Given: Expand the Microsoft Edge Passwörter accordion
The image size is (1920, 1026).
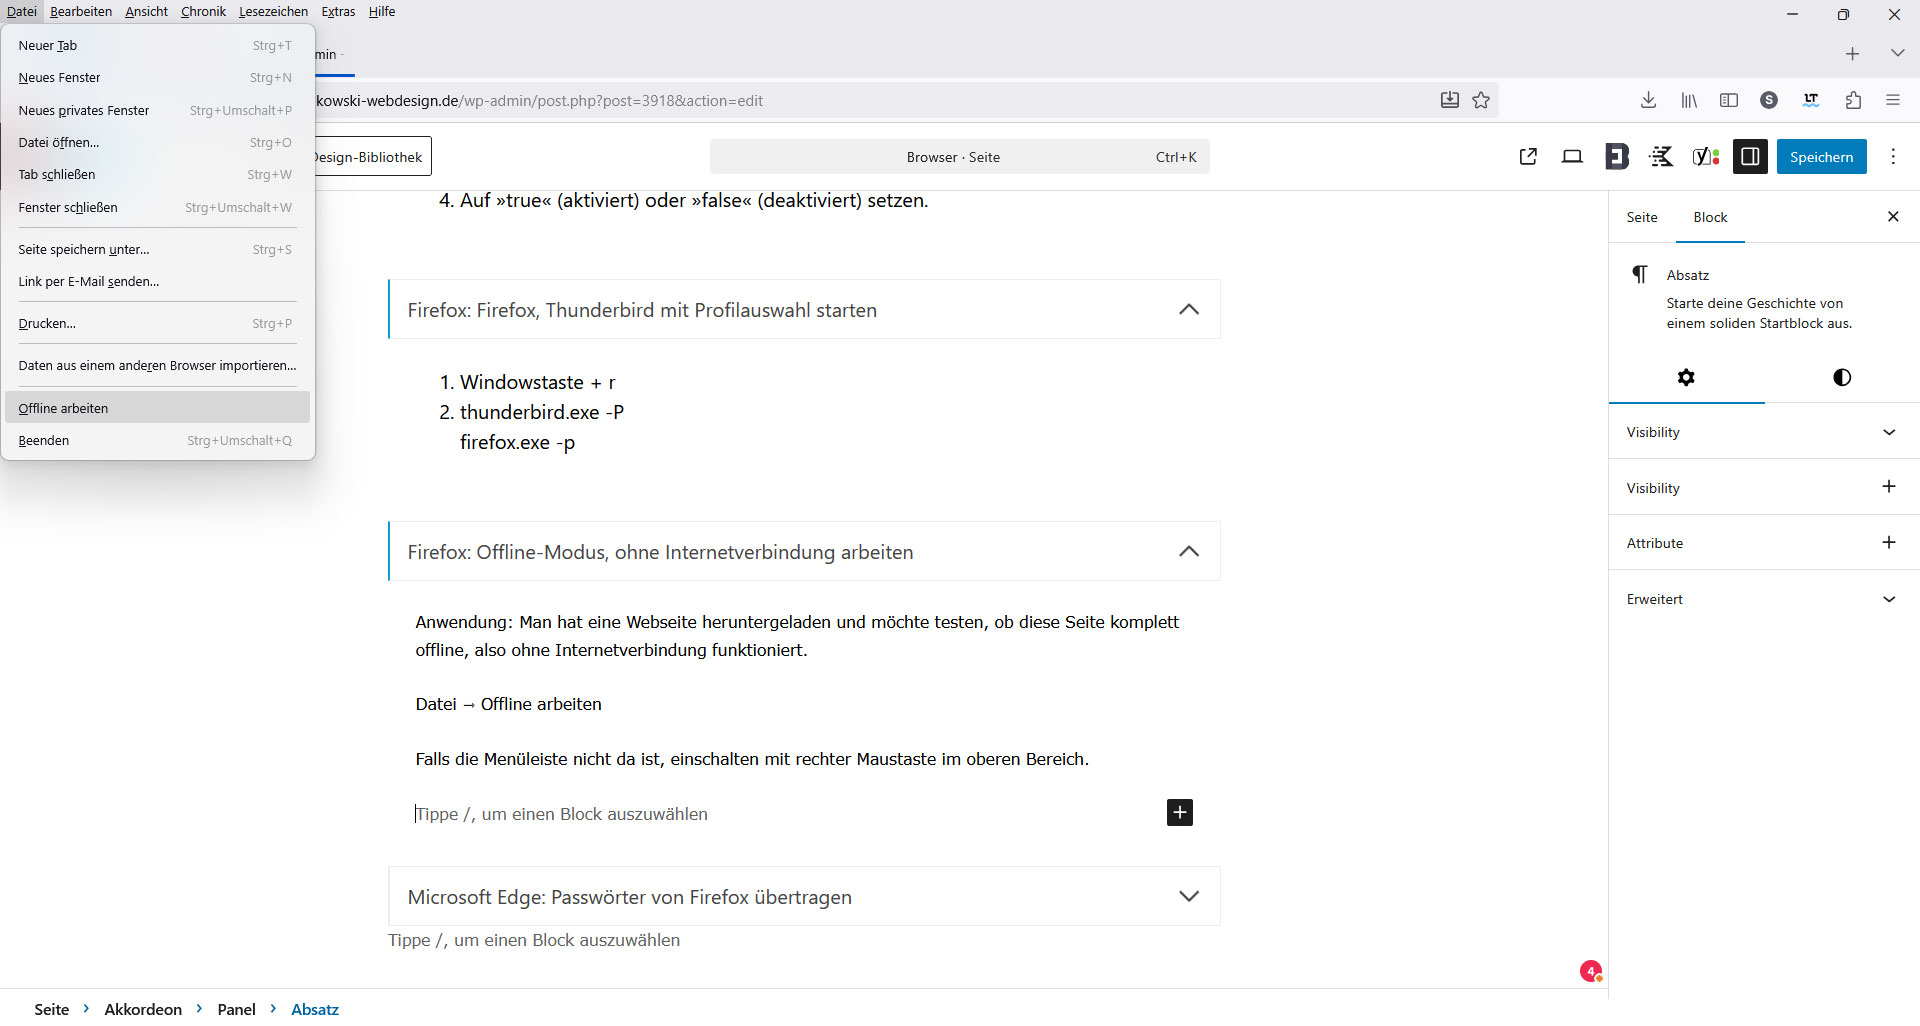Looking at the screenshot, I should (1188, 897).
